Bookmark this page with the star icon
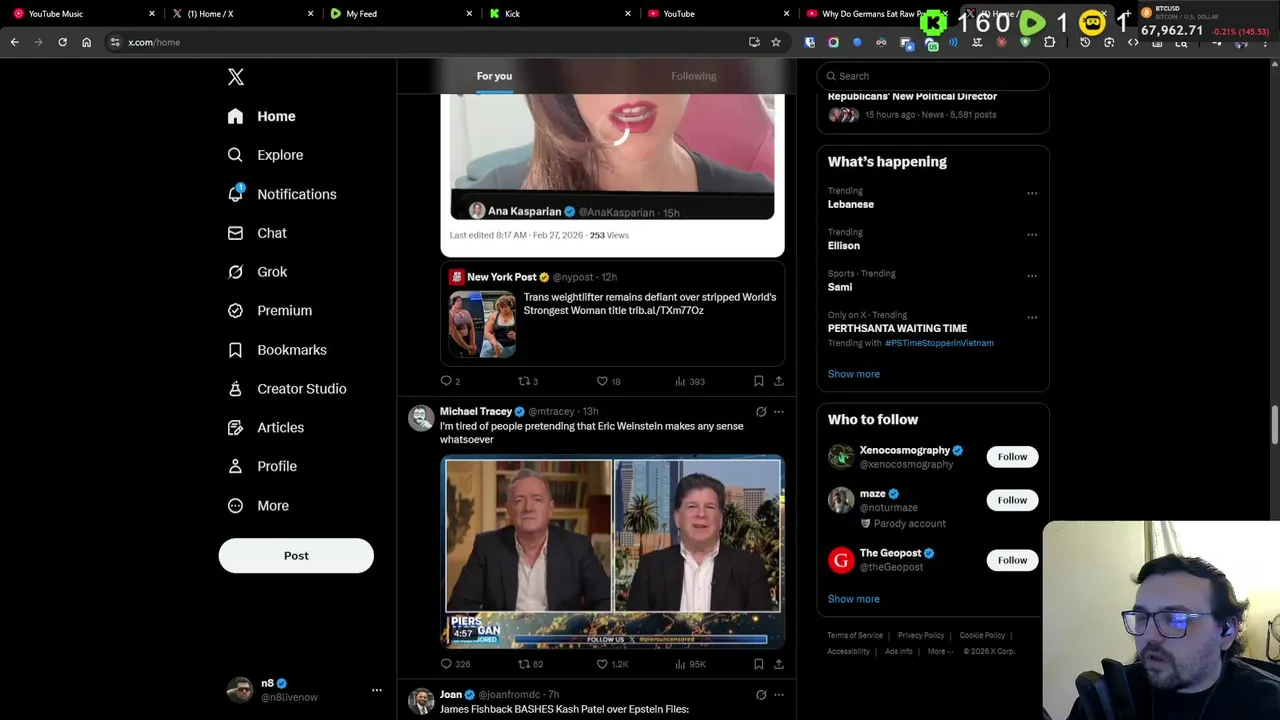The width and height of the screenshot is (1280, 720). point(776,42)
